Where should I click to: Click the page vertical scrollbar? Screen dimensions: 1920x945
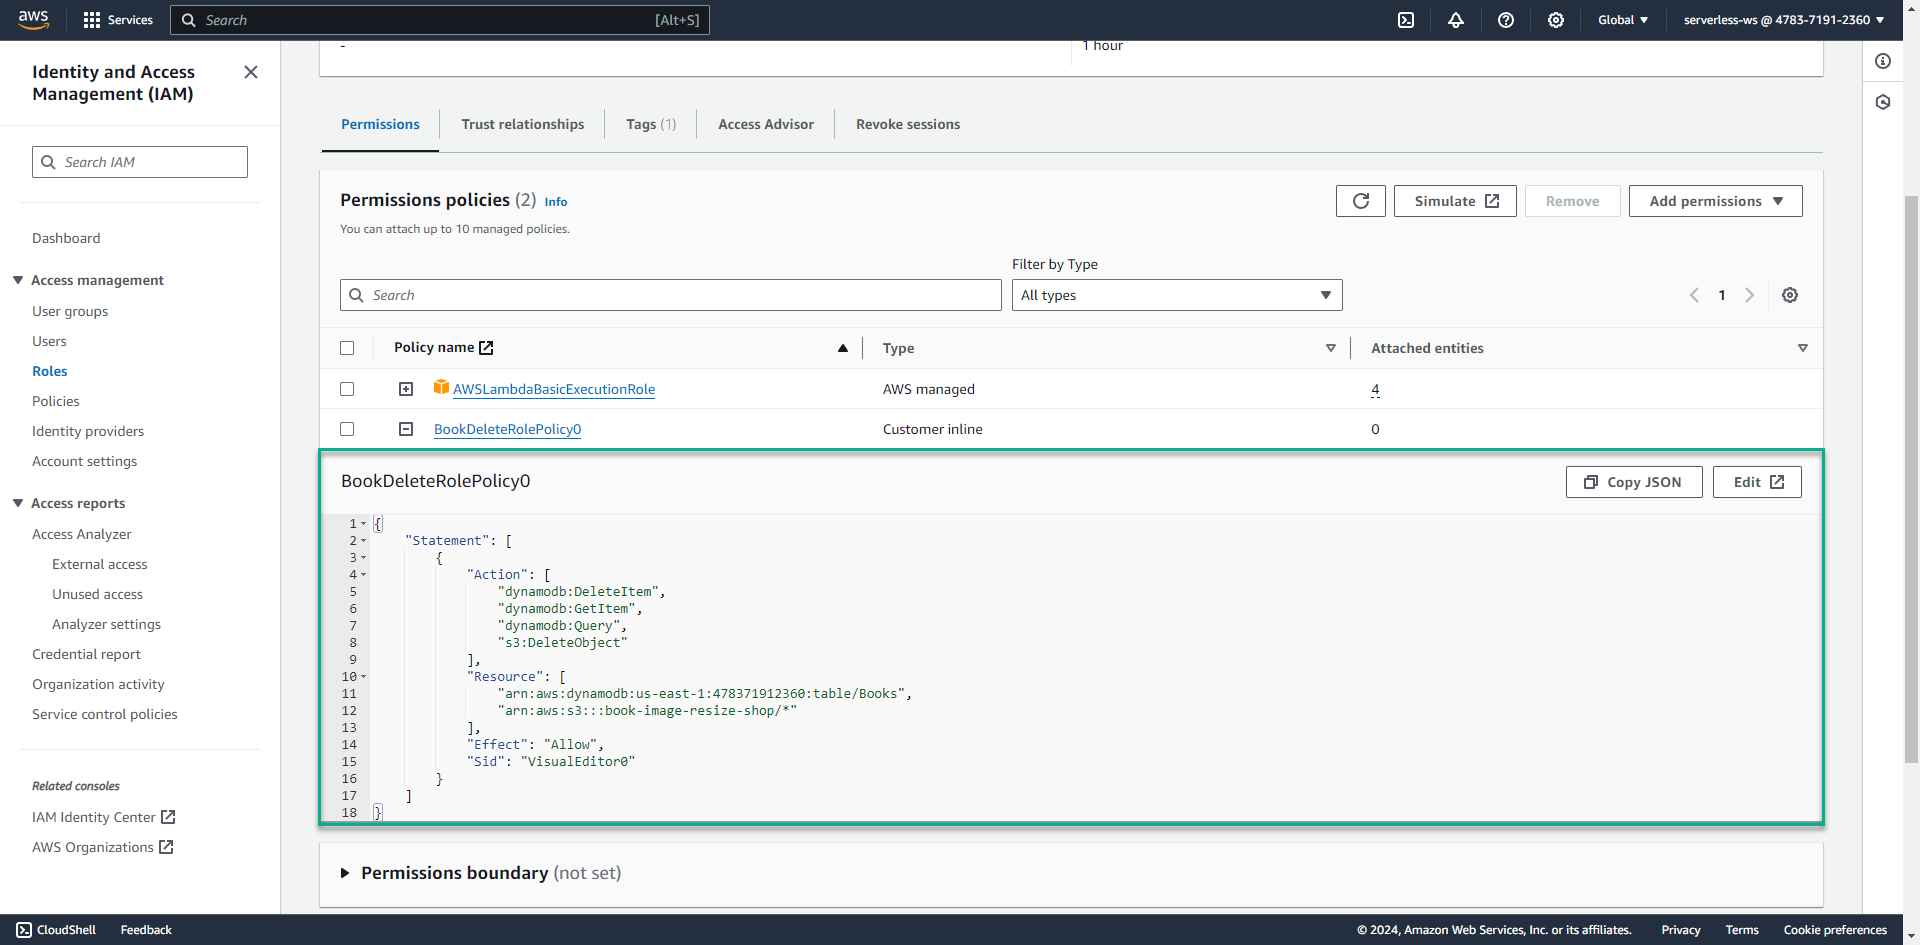(1911, 480)
